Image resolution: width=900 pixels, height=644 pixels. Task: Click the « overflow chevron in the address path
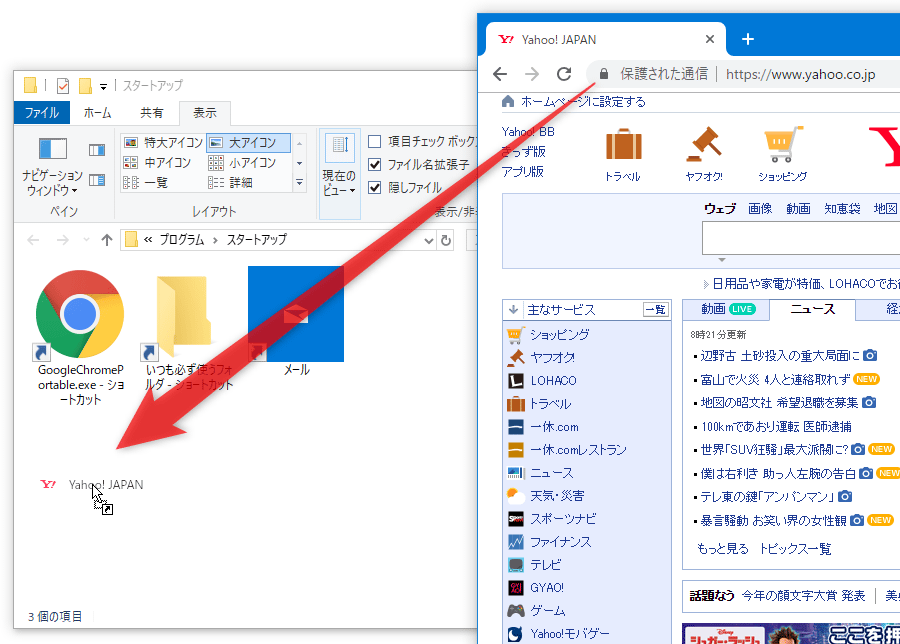click(148, 240)
